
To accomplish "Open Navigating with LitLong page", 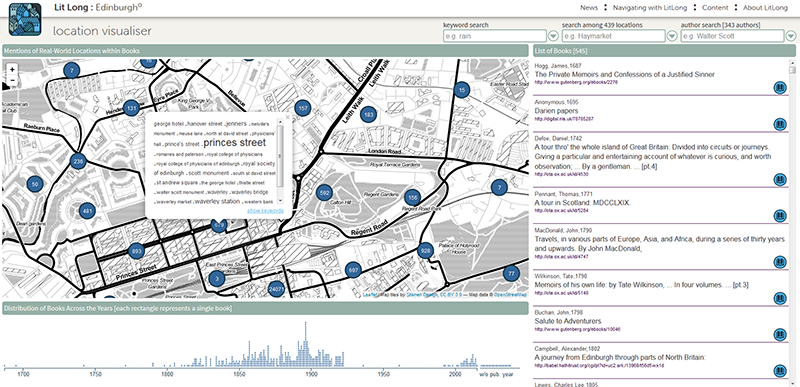I will [x=650, y=8].
